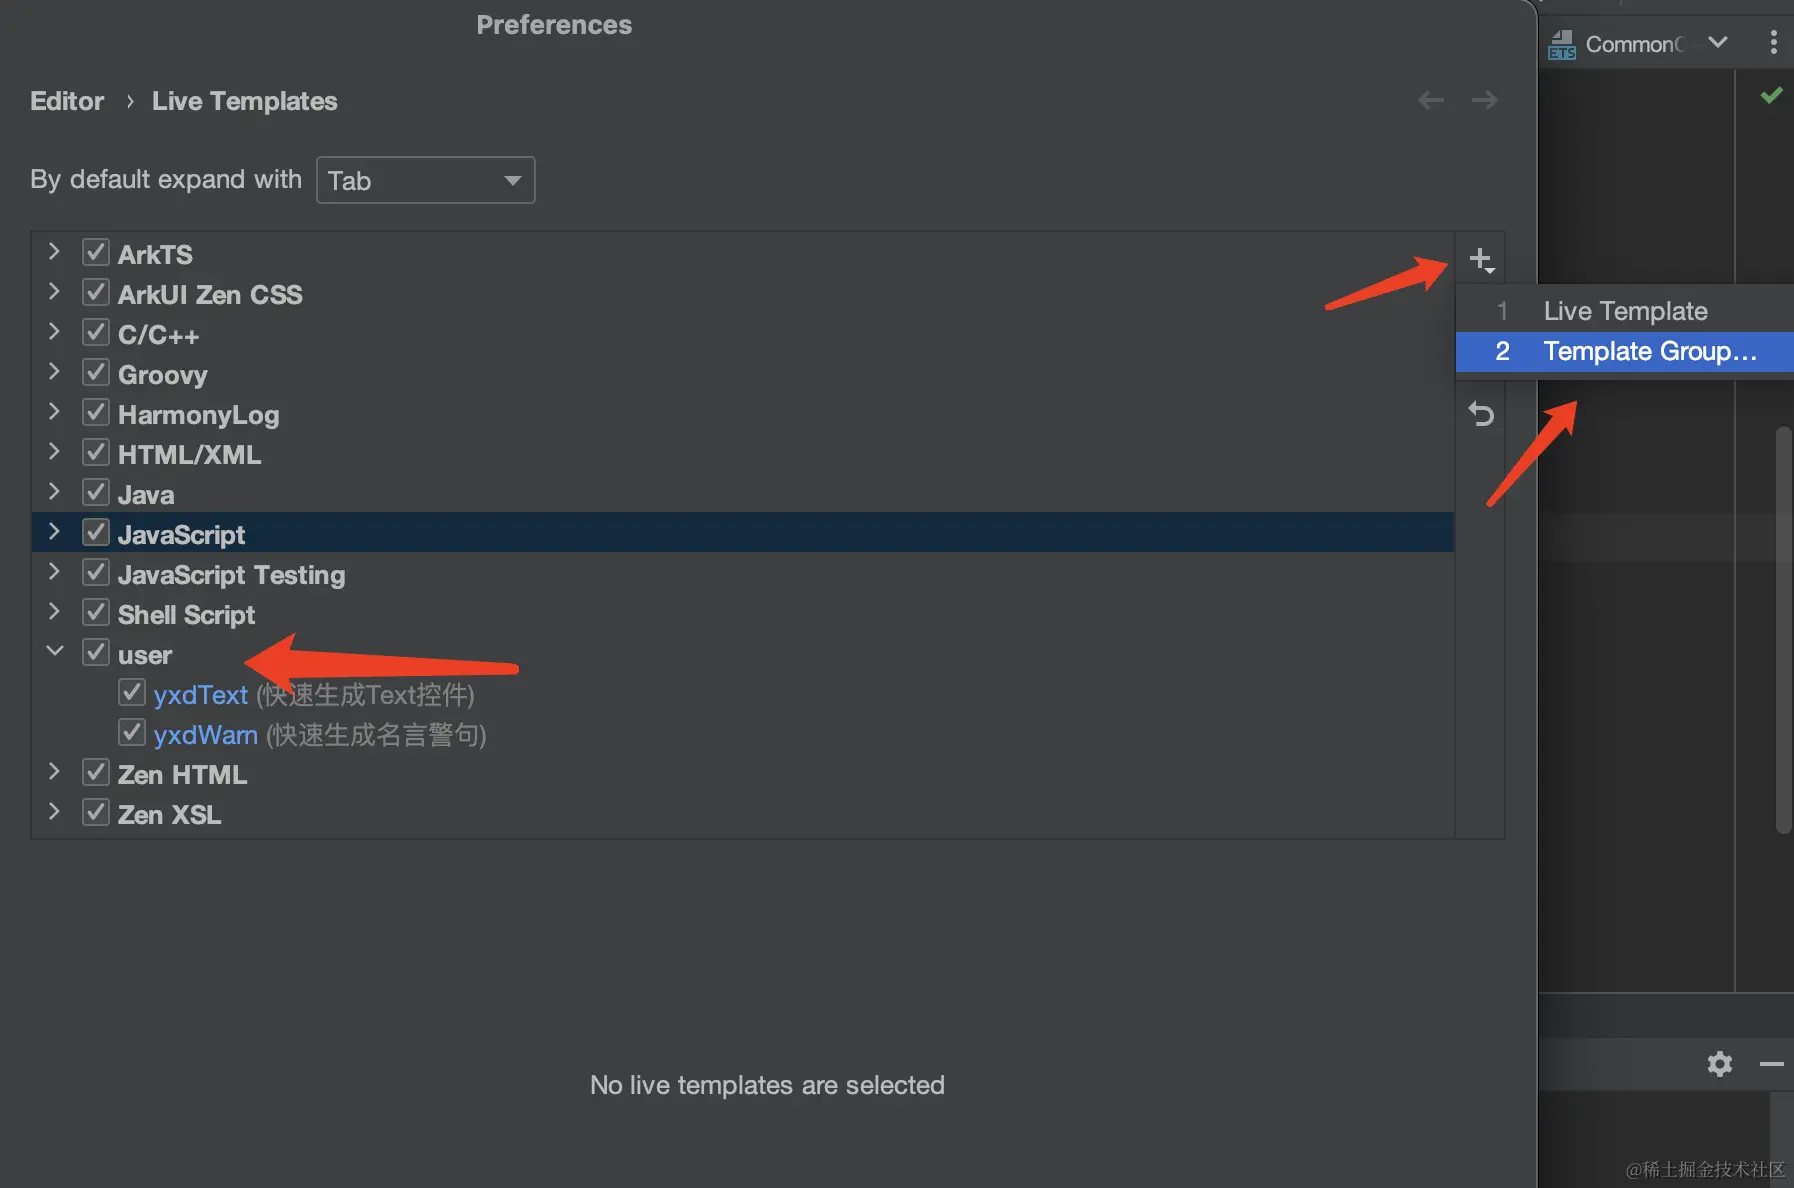Click the revert undo arrow icon
Screen dimensions: 1794x1188
coord(1481,413)
